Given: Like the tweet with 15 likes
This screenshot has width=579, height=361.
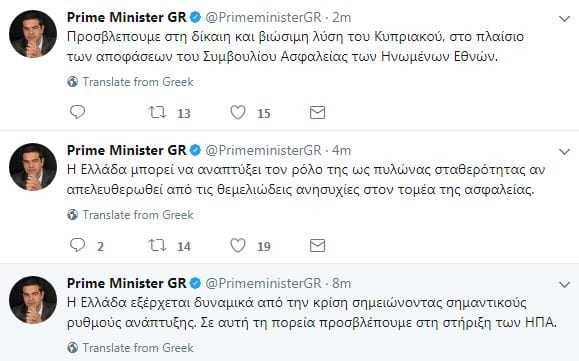Looking at the screenshot, I should click(238, 112).
